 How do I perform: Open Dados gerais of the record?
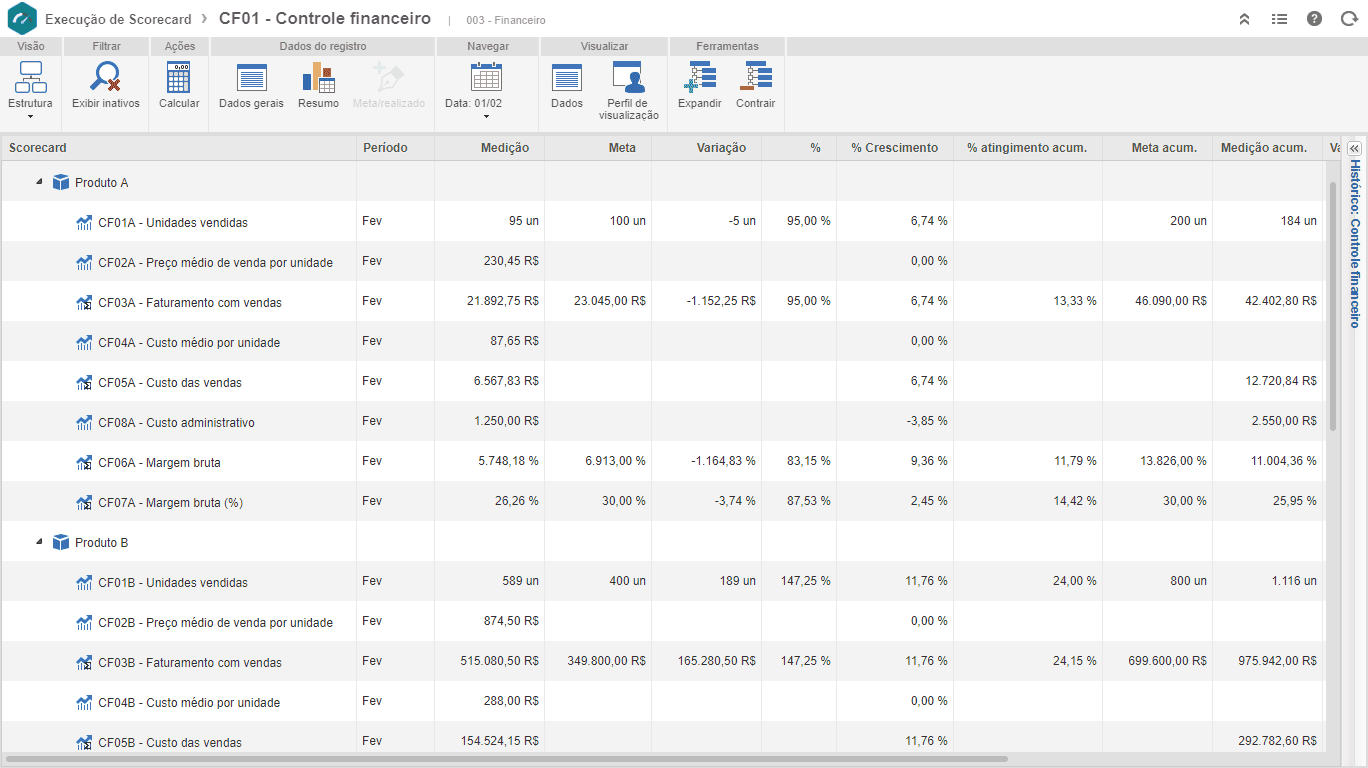(x=251, y=77)
